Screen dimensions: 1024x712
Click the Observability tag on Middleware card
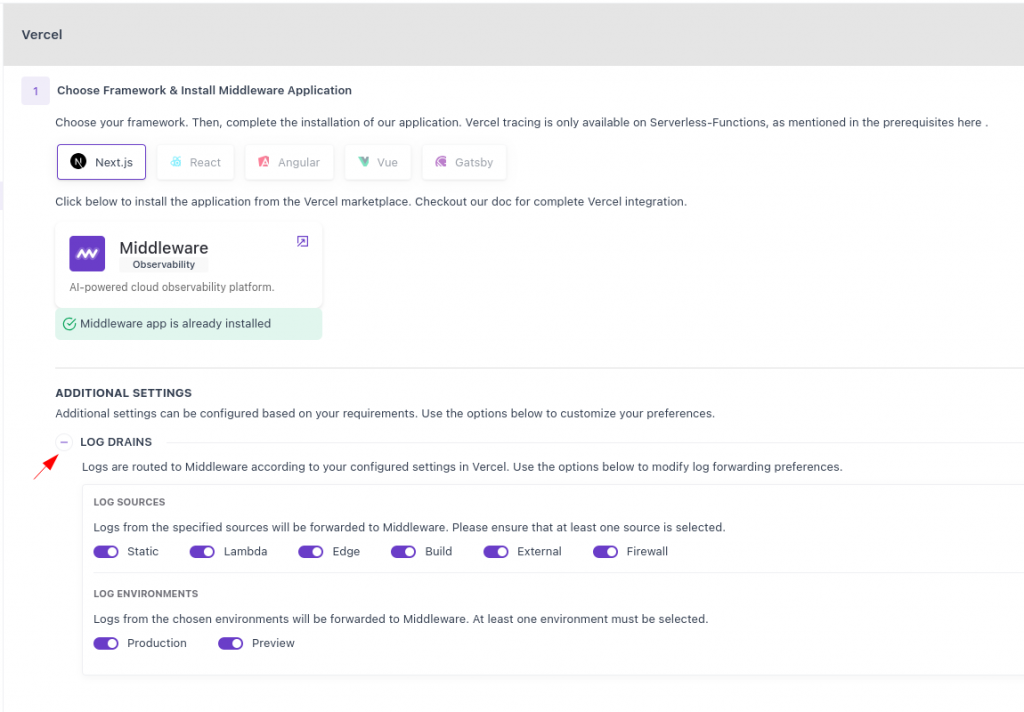pyautogui.click(x=164, y=265)
